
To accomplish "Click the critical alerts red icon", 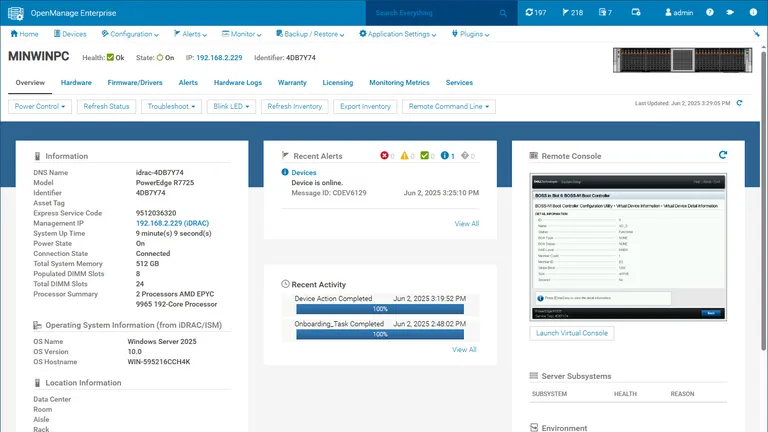I will point(385,156).
